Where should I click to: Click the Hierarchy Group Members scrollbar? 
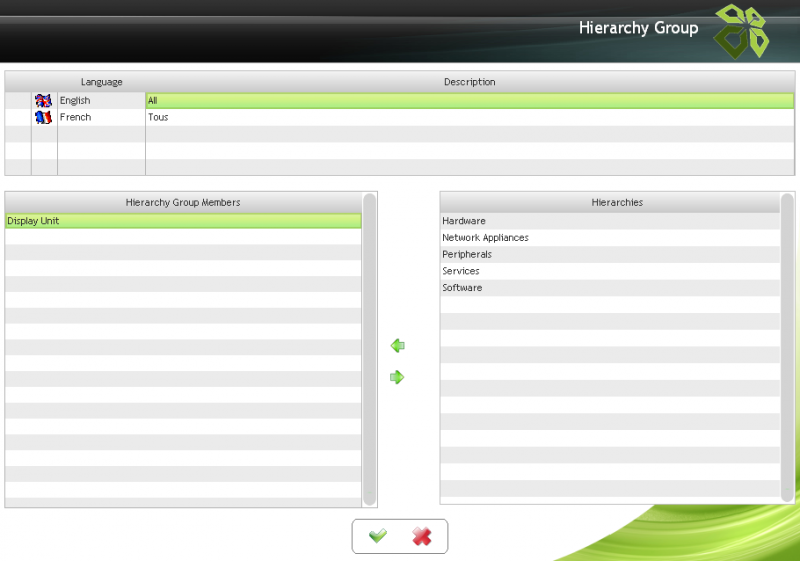coord(369,348)
